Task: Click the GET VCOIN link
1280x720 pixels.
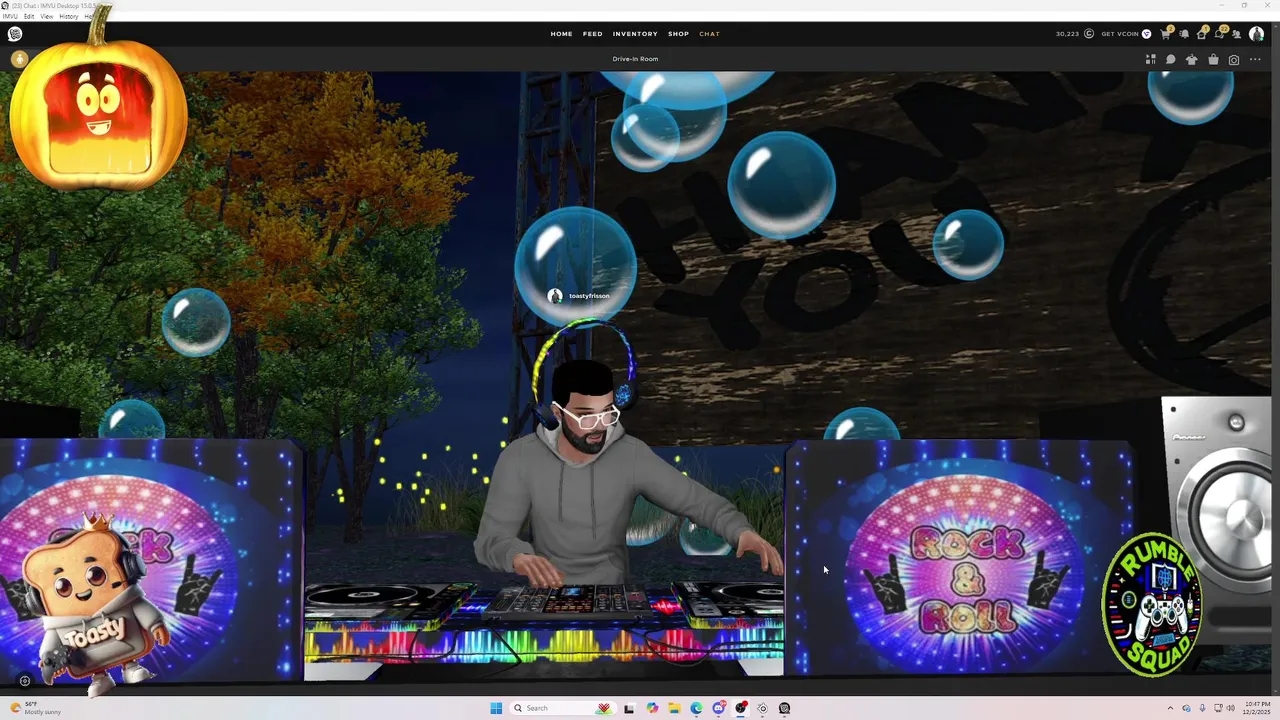Action: [1120, 34]
